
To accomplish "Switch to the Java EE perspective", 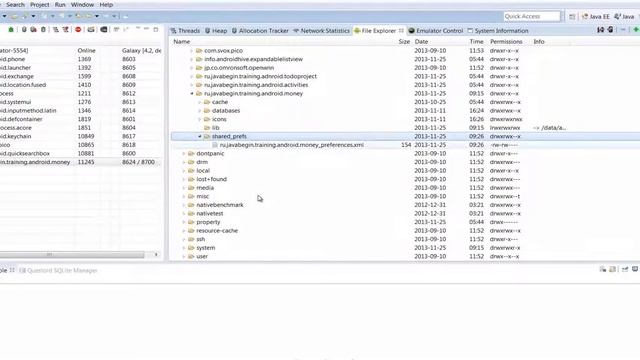I will (x=596, y=16).
